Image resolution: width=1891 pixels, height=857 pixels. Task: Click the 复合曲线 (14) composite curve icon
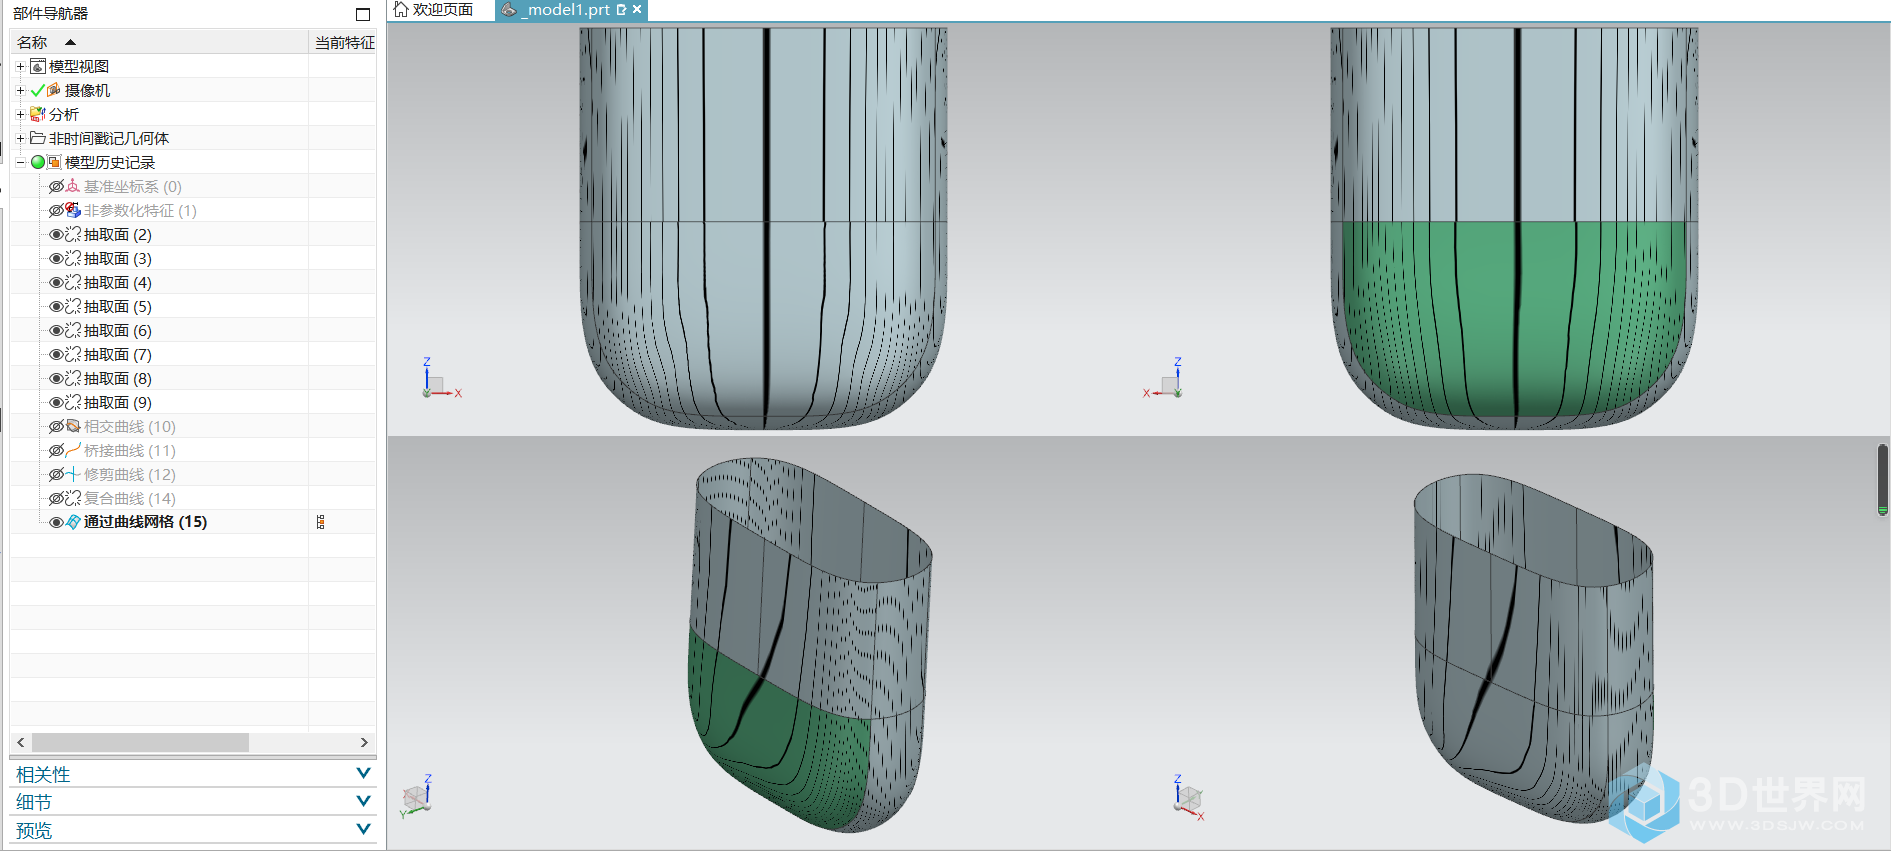point(73,498)
